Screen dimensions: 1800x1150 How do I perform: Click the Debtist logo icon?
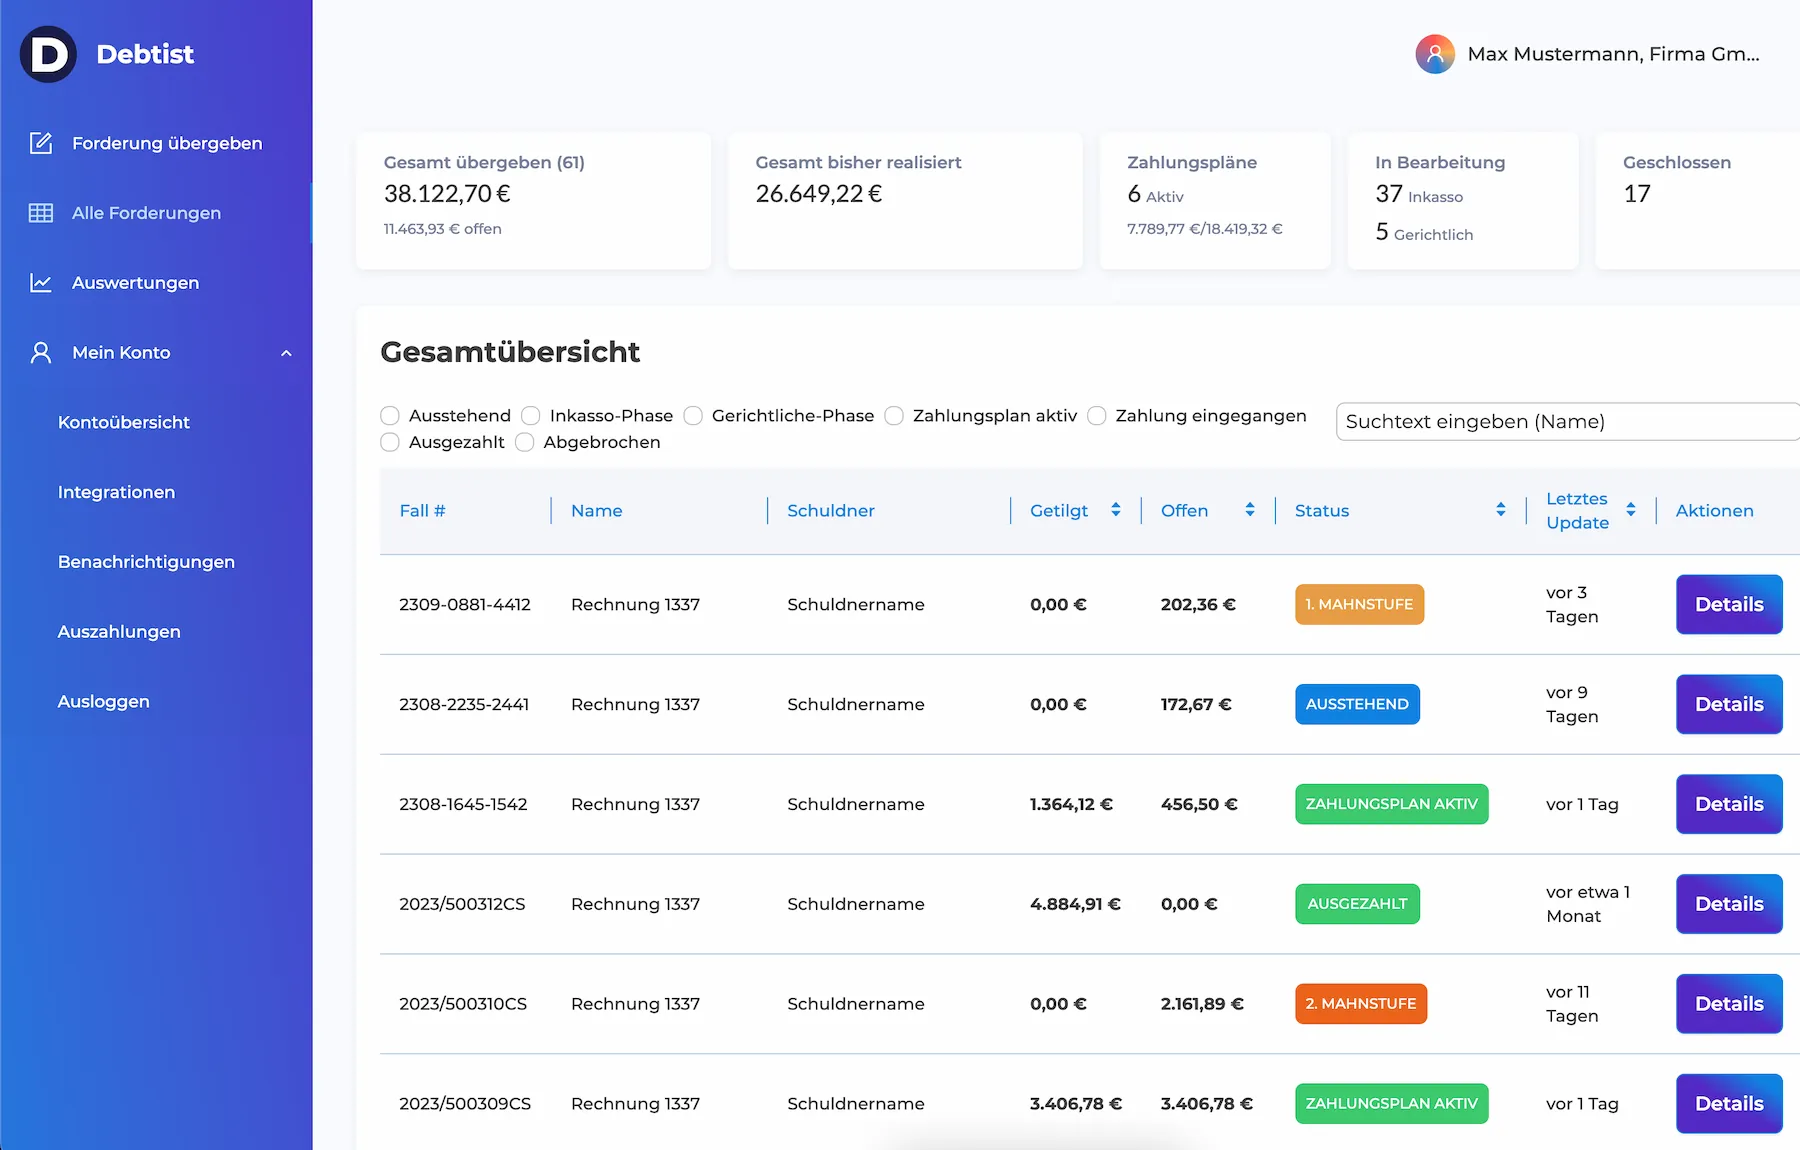[47, 54]
